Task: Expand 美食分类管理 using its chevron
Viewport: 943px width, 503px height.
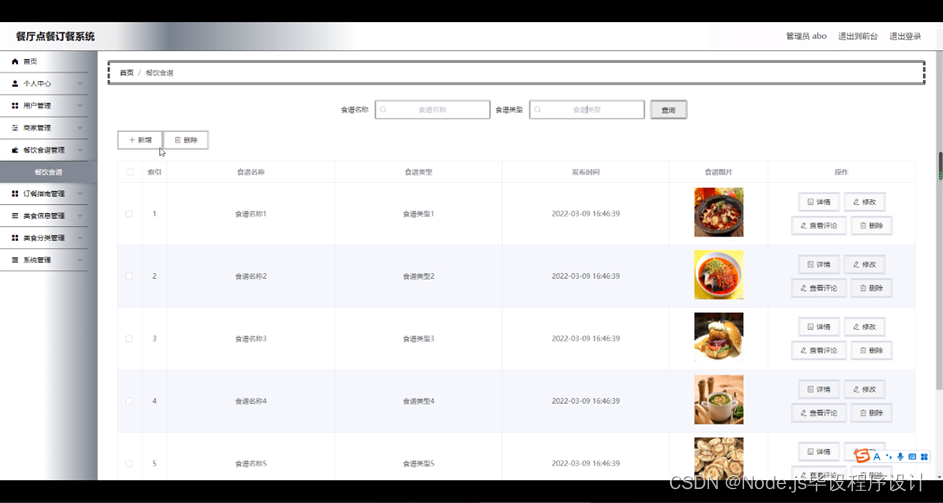Action: [80, 238]
